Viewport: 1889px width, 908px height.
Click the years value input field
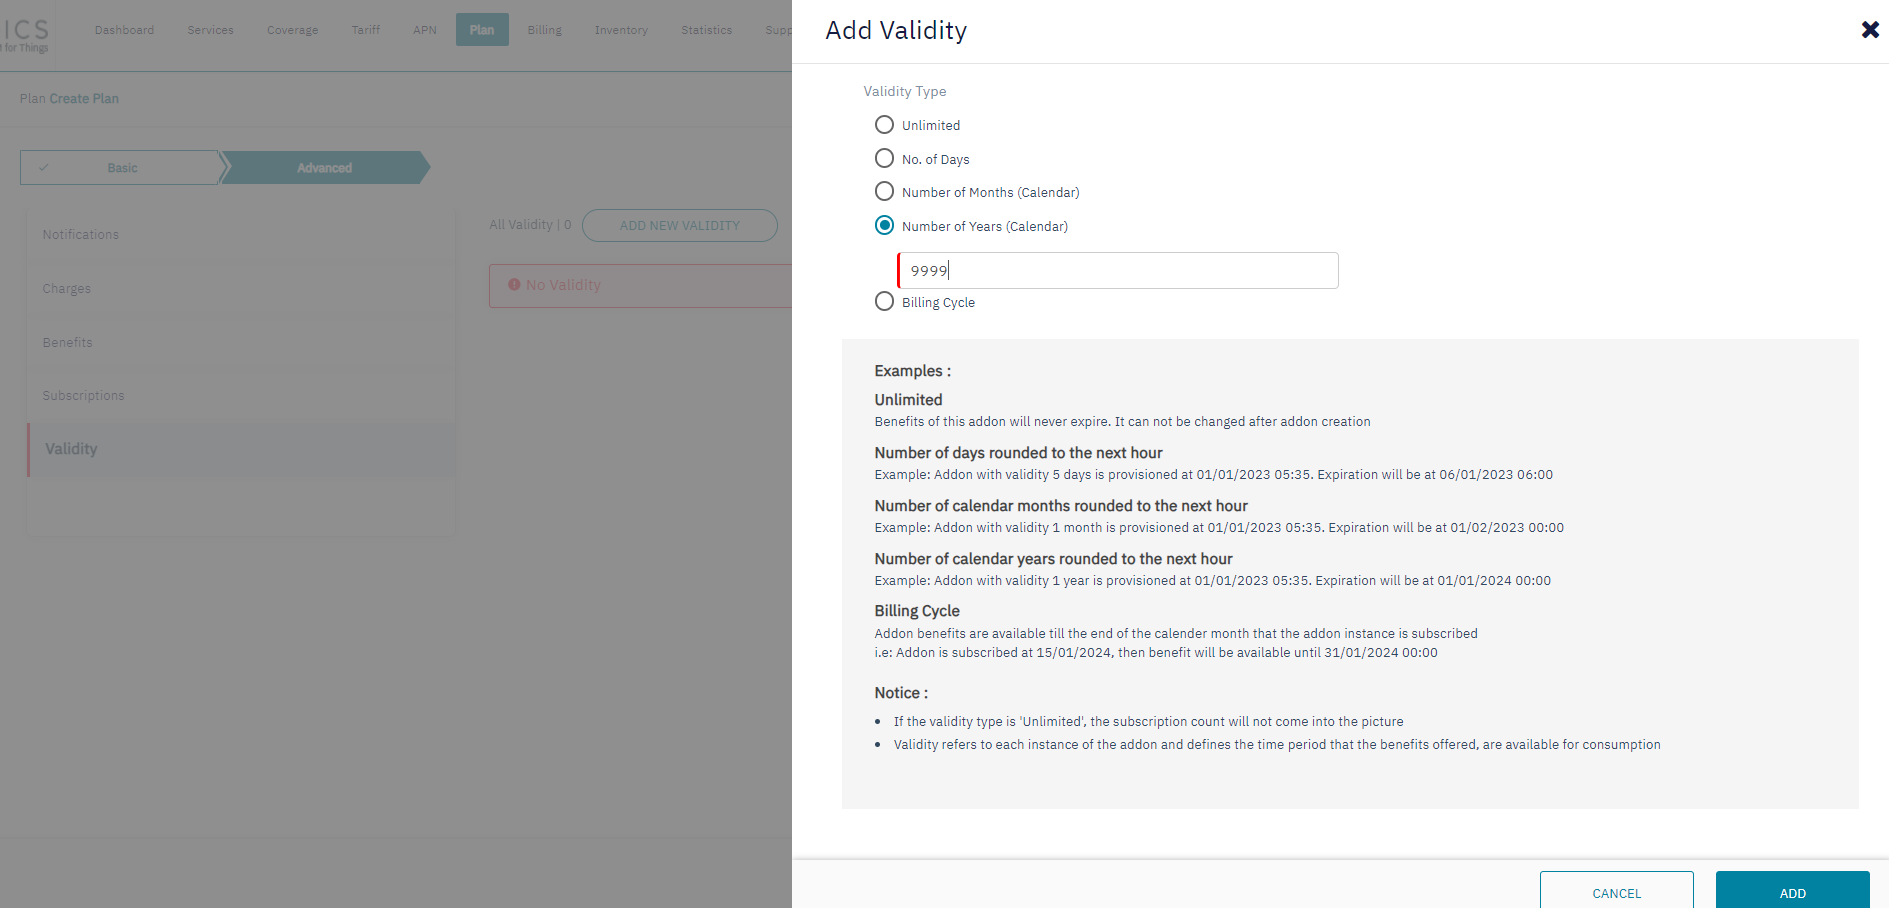pos(1117,271)
